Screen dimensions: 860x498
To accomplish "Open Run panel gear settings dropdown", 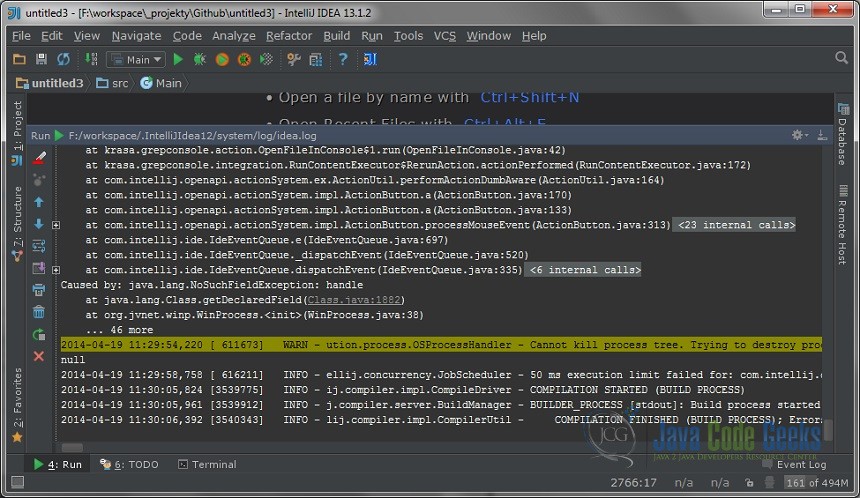I will tap(800, 135).
